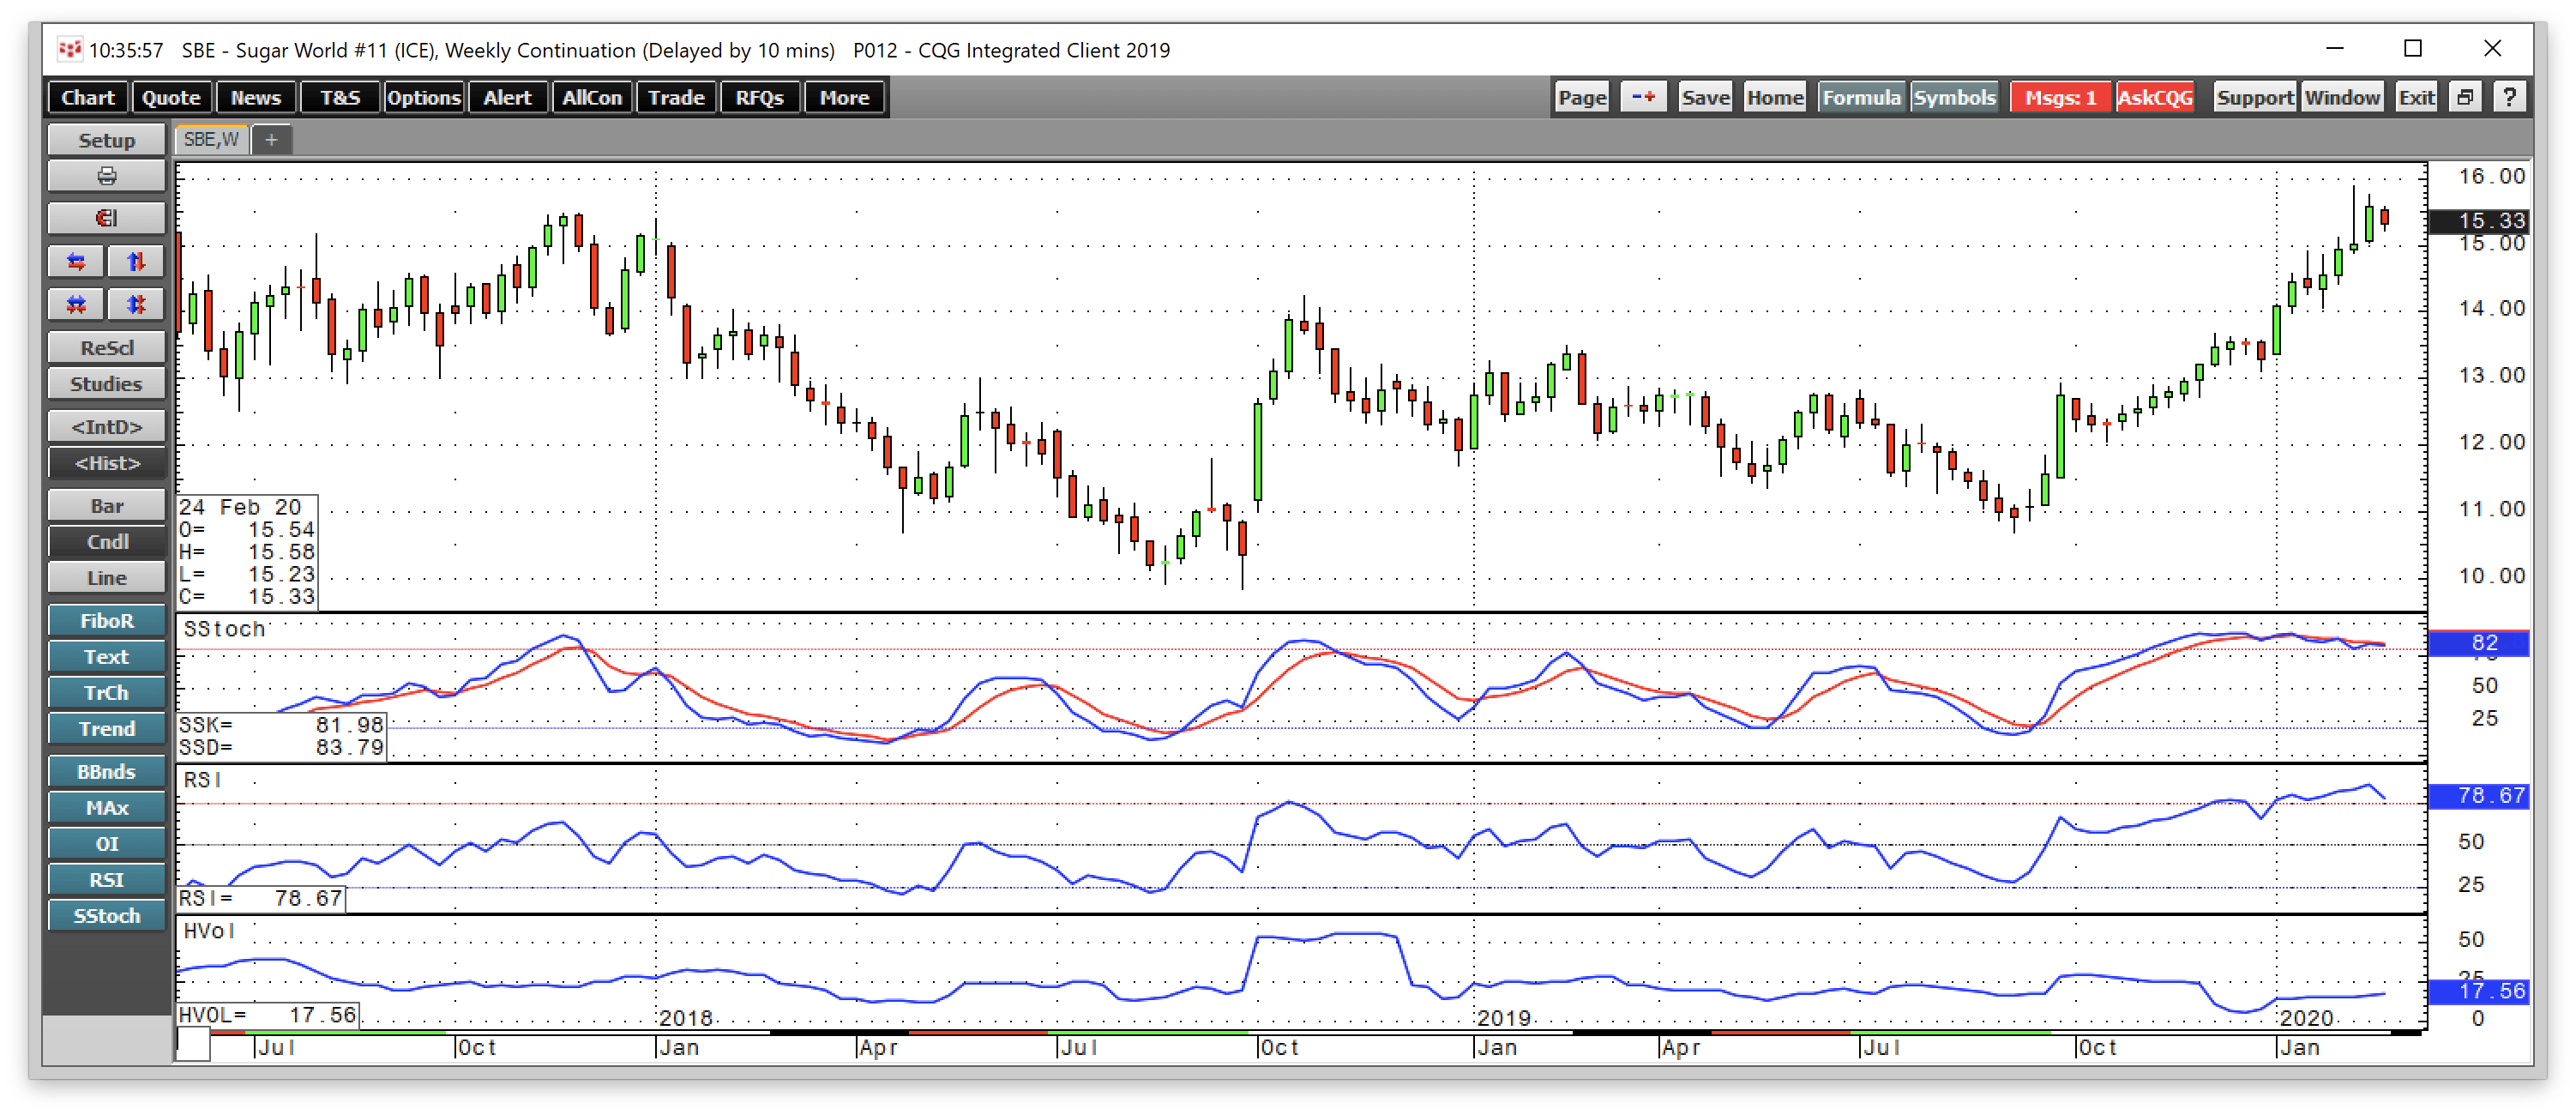Click the Msgs: 1 button
2576x1115 pixels.
[2060, 98]
